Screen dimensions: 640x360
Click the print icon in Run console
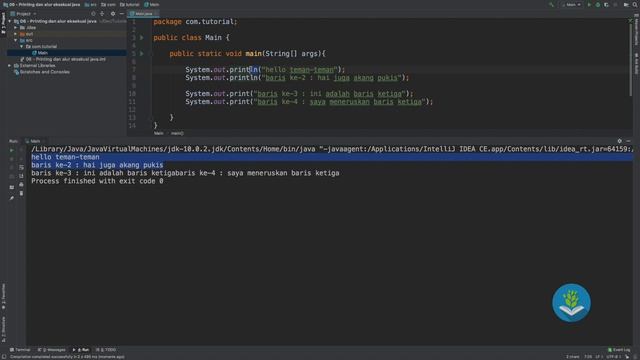(21, 184)
